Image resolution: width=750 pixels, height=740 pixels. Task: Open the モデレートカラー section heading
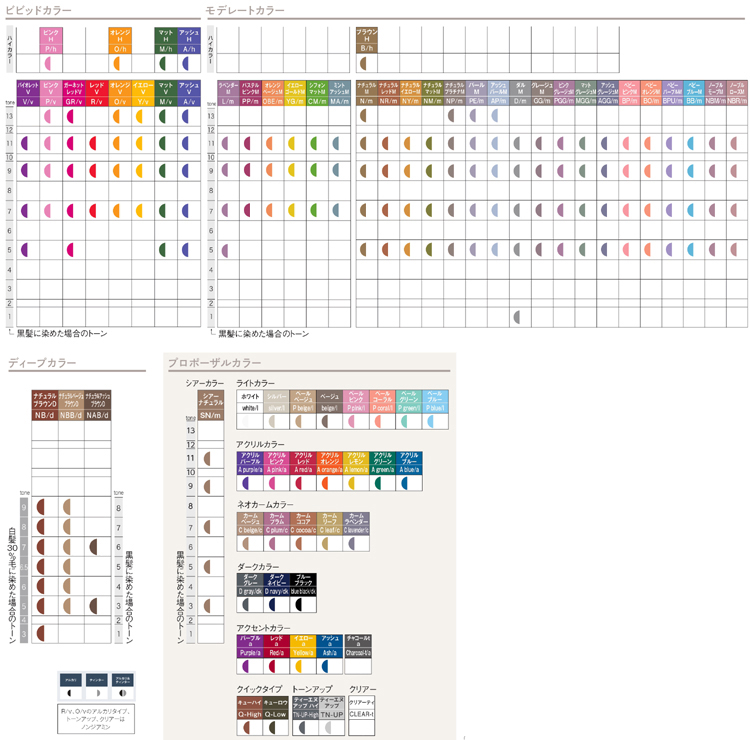pyautogui.click(x=245, y=10)
